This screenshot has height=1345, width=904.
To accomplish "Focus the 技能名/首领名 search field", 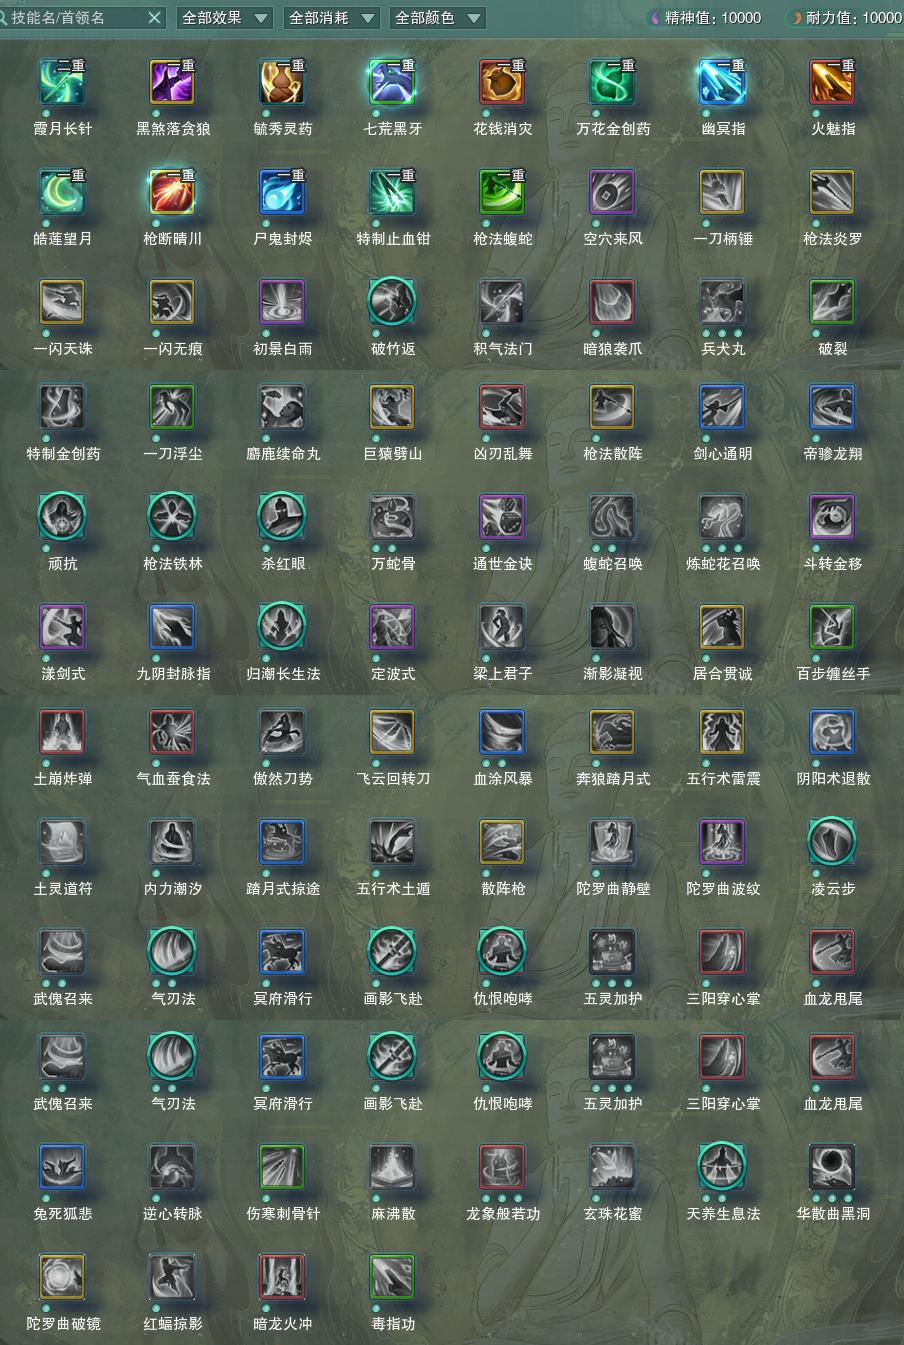I will pos(75,18).
